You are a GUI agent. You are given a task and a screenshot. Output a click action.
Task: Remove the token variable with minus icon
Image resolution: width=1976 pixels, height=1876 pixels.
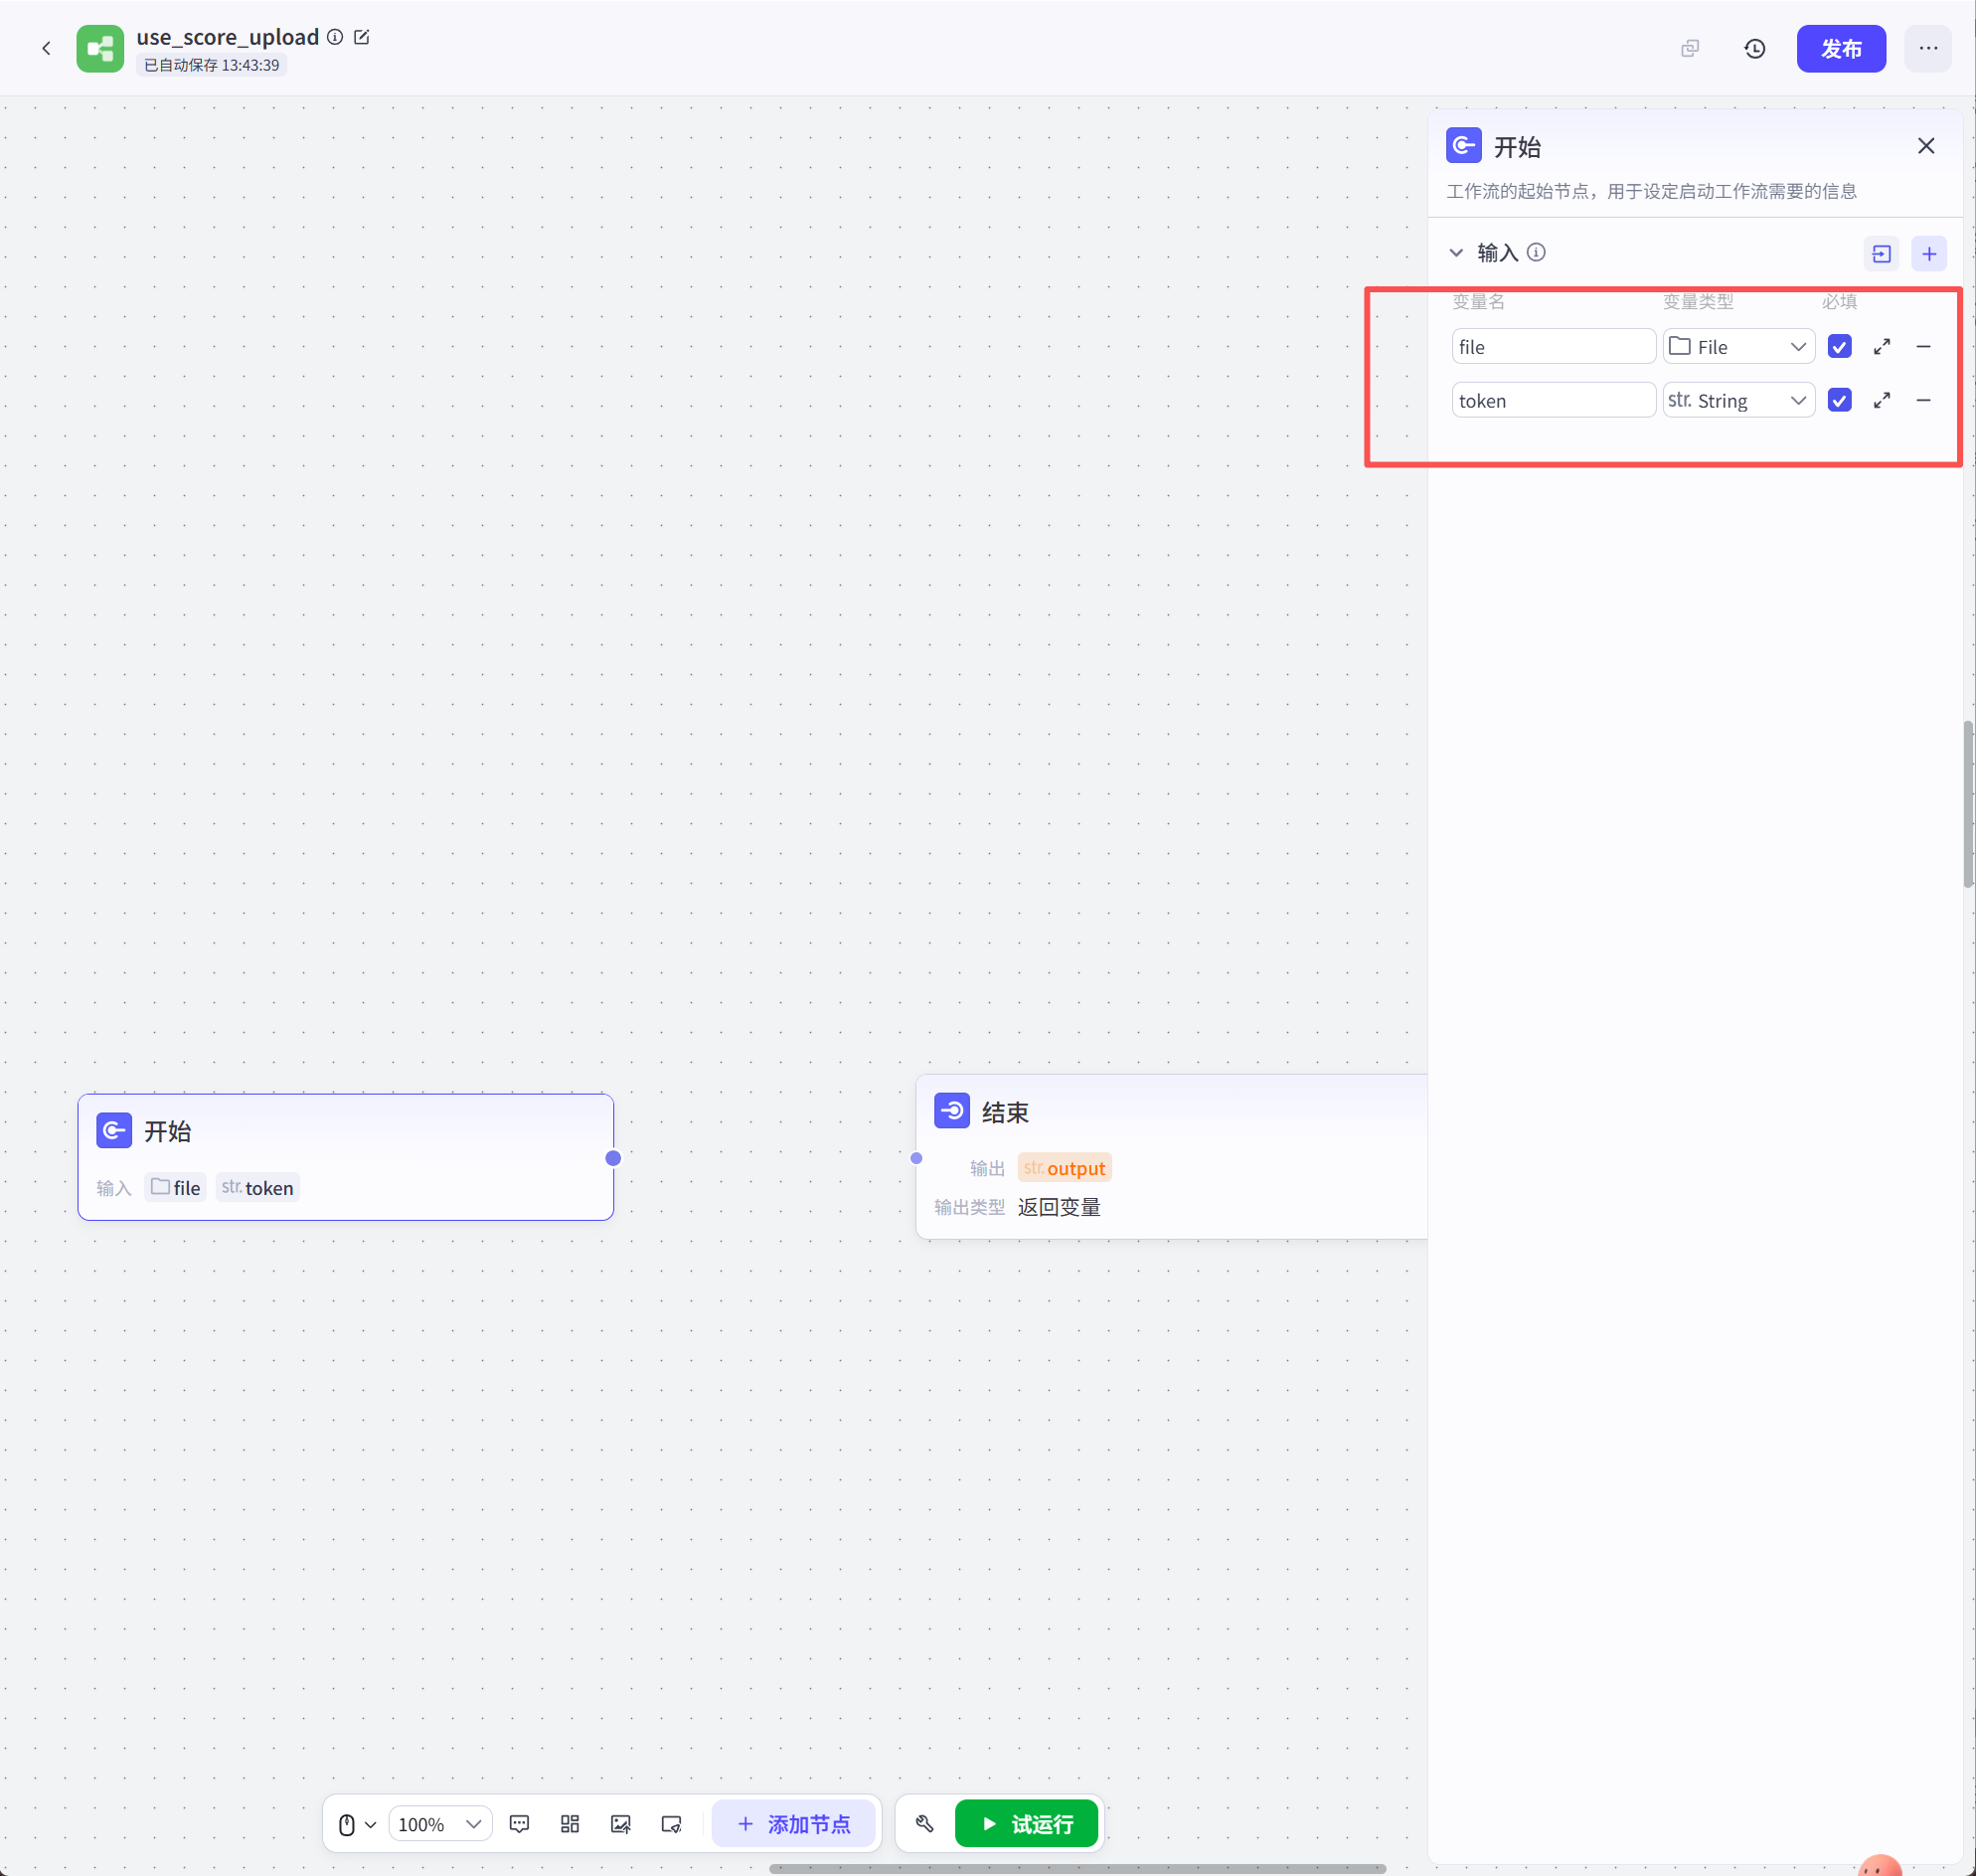click(x=1923, y=400)
